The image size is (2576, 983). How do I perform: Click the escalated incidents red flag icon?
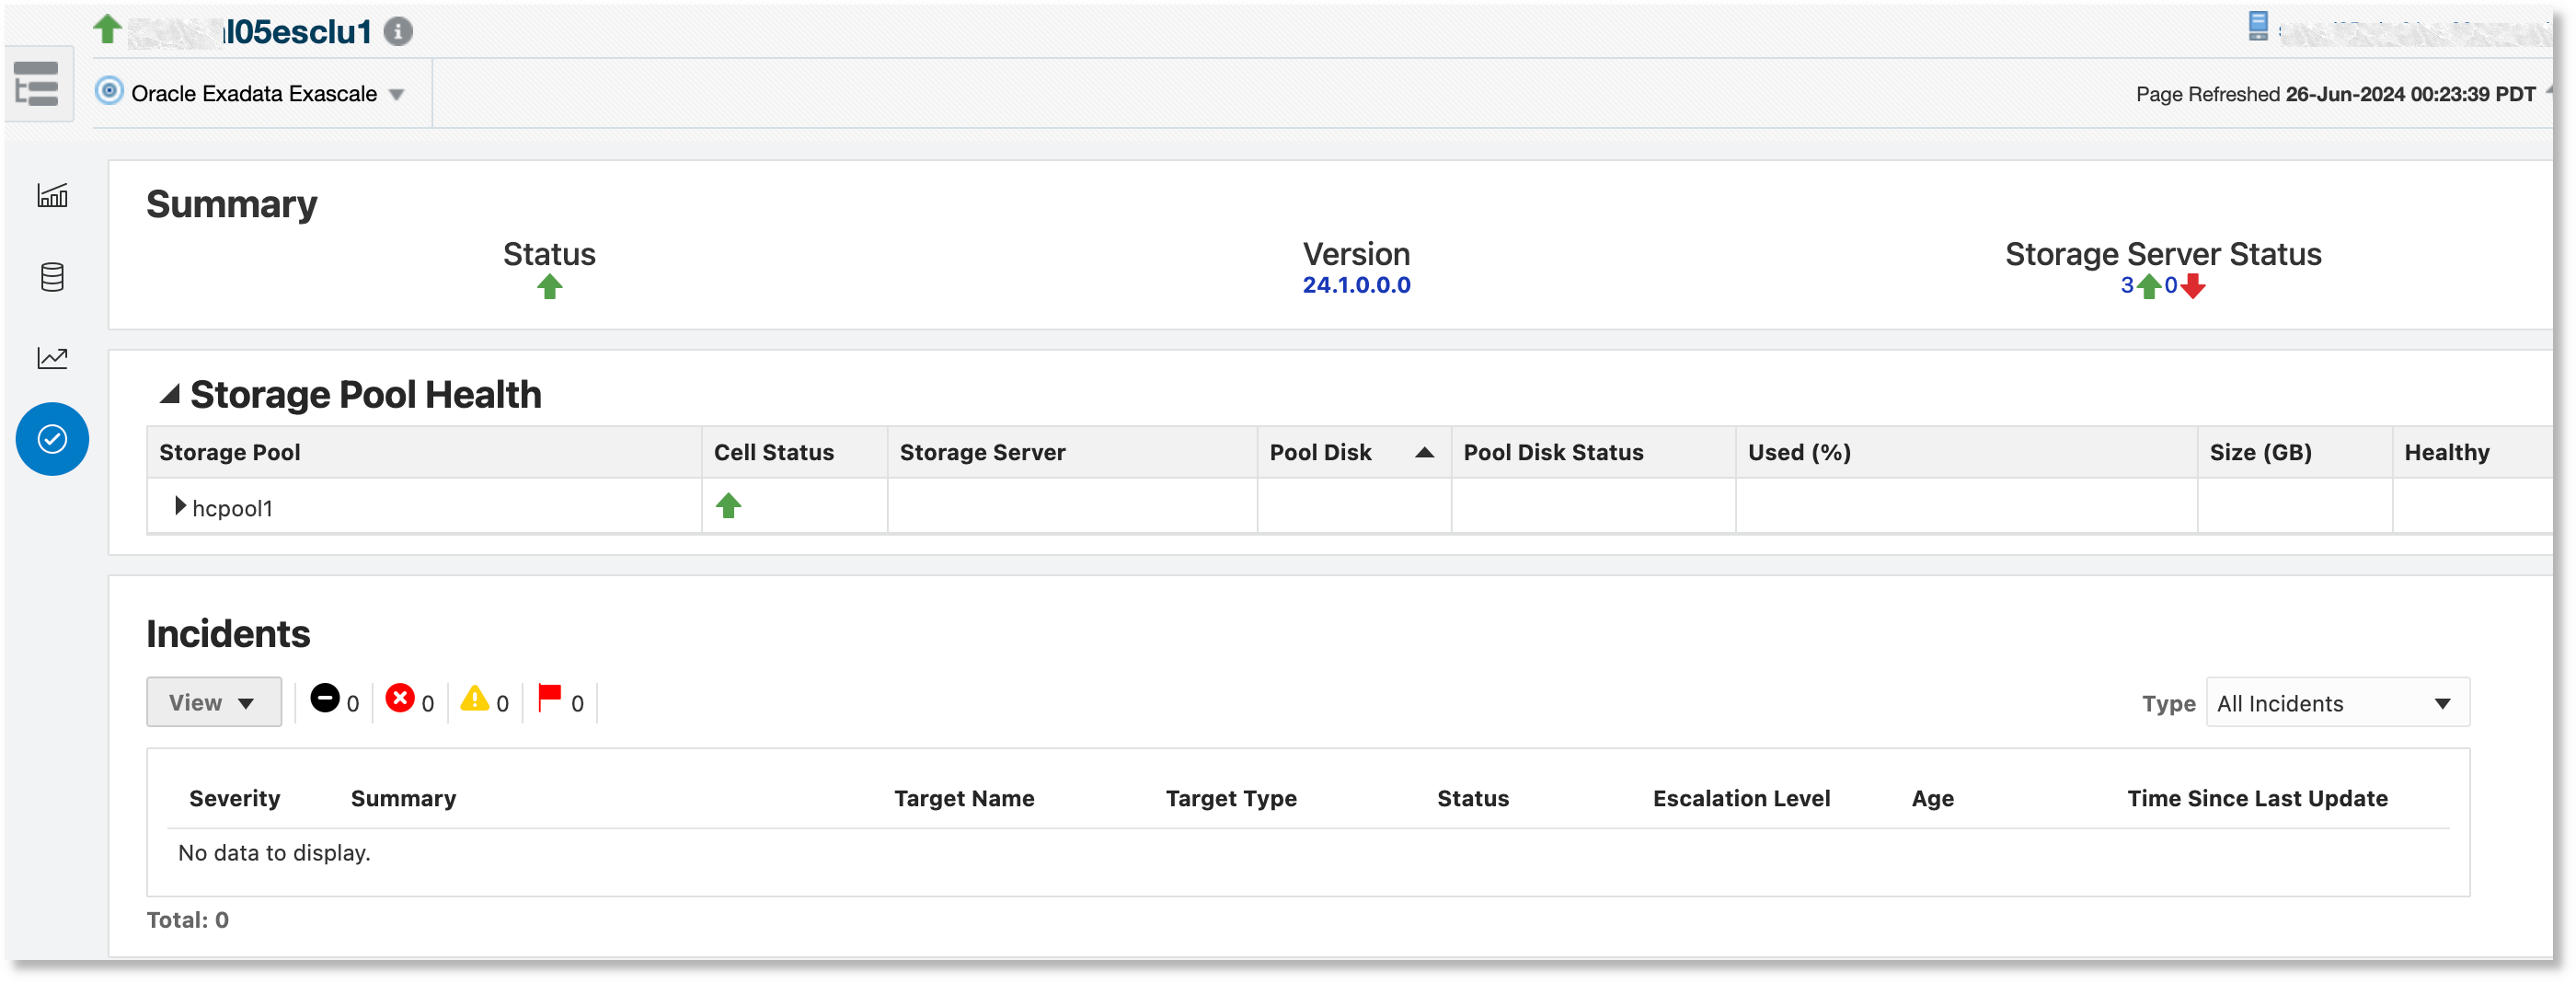click(549, 699)
